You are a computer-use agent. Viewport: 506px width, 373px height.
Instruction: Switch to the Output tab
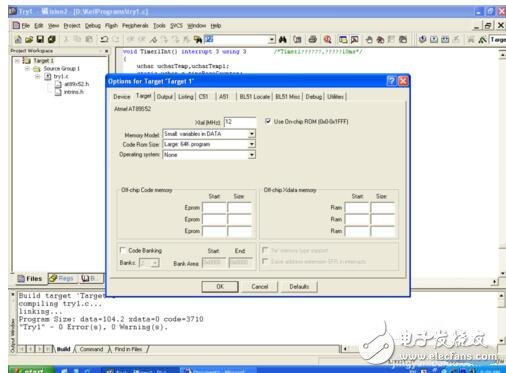pyautogui.click(x=165, y=97)
